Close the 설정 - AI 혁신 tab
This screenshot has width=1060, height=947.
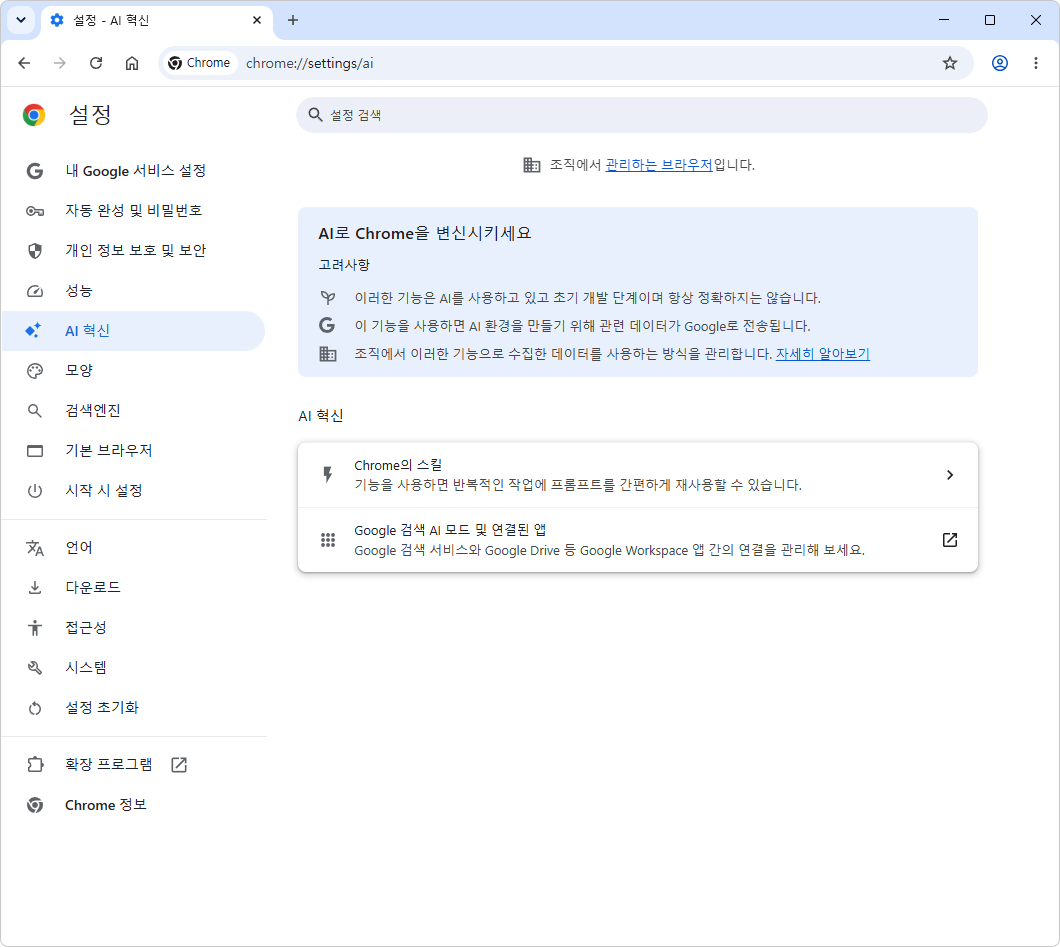257,20
